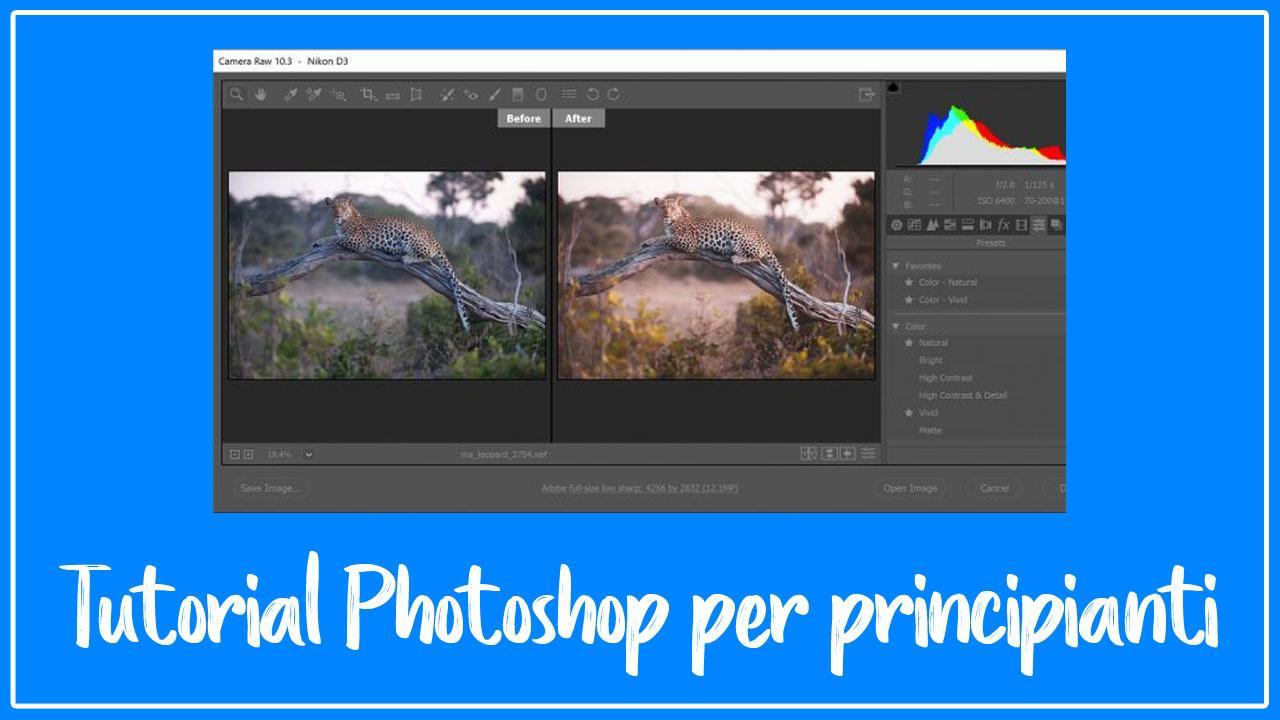The image size is (1280, 720).
Task: Toggle favorite star for Color - Natural
Action: click(x=908, y=282)
